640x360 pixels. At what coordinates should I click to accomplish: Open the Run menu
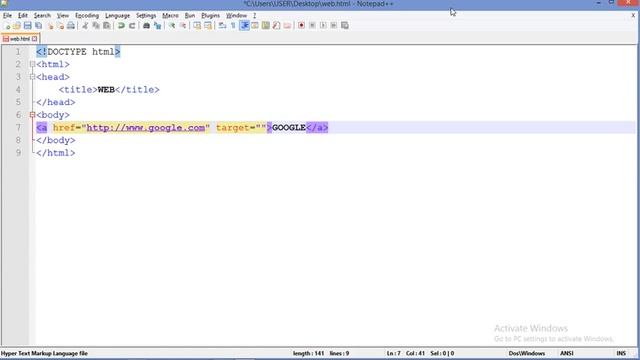tap(190, 16)
